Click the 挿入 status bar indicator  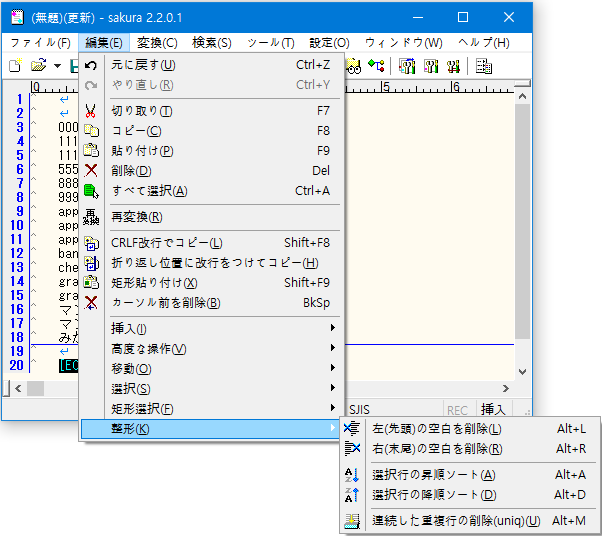tap(493, 409)
